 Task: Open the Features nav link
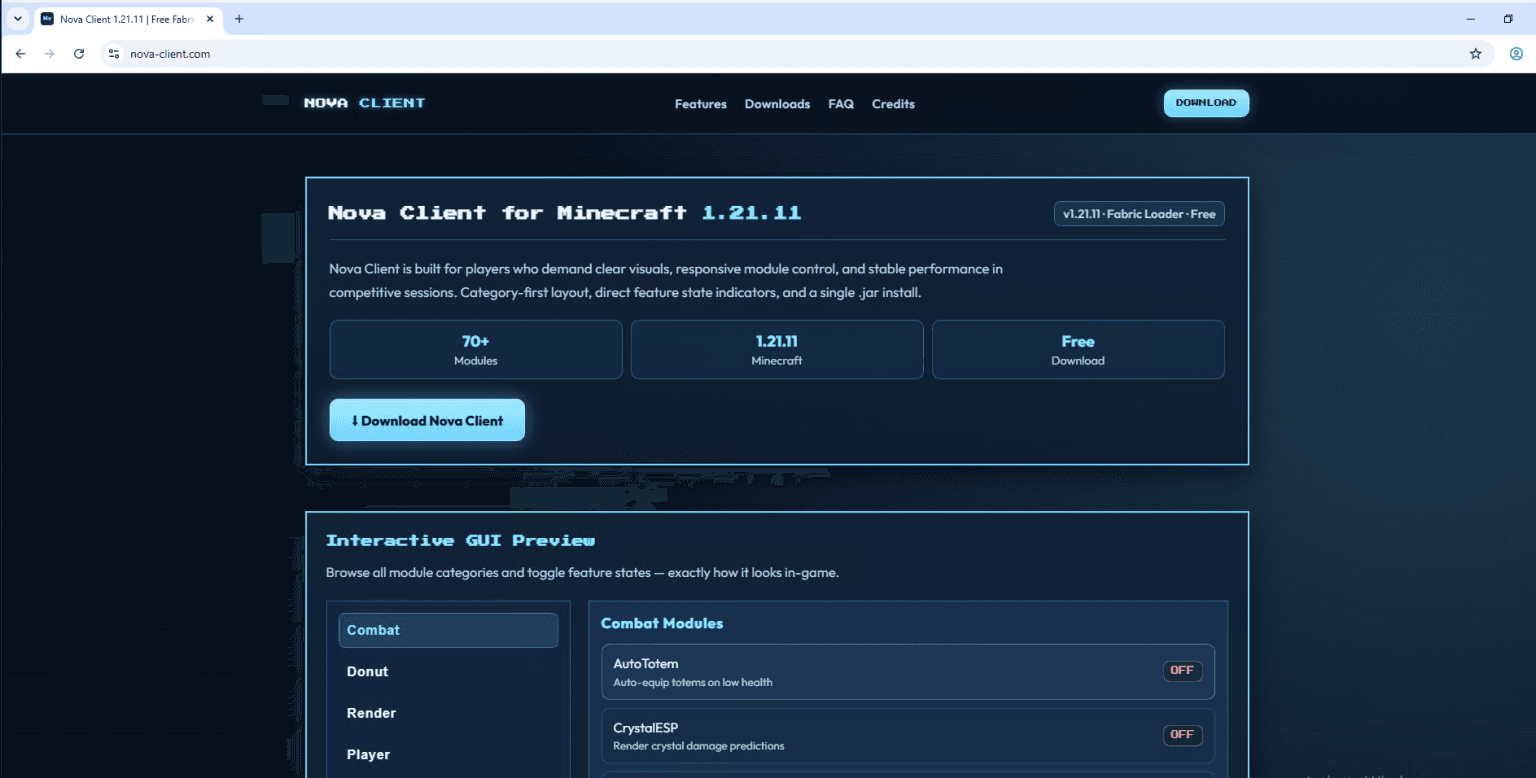point(701,104)
